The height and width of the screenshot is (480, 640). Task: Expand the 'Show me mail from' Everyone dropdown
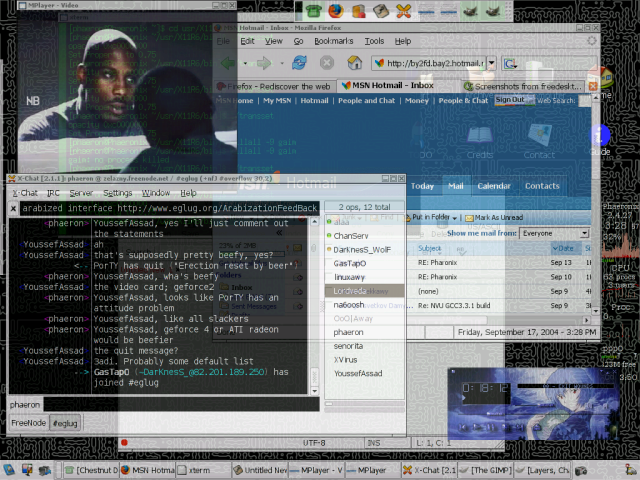point(583,233)
